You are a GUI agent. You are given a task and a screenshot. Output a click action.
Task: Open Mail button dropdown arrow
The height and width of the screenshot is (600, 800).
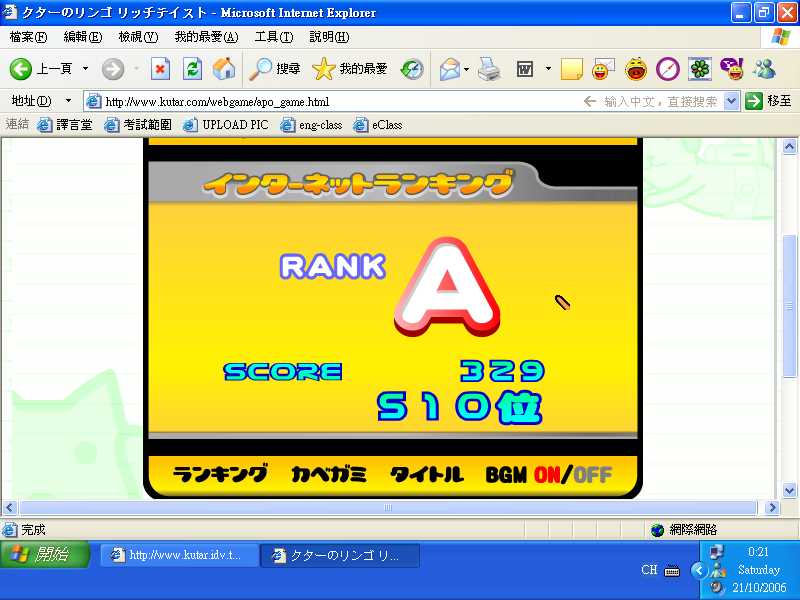pyautogui.click(x=466, y=69)
